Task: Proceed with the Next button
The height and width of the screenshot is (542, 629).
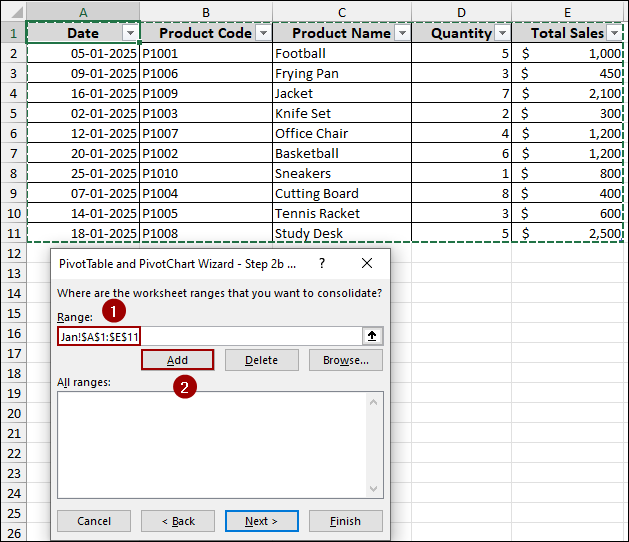Action: tap(262, 521)
